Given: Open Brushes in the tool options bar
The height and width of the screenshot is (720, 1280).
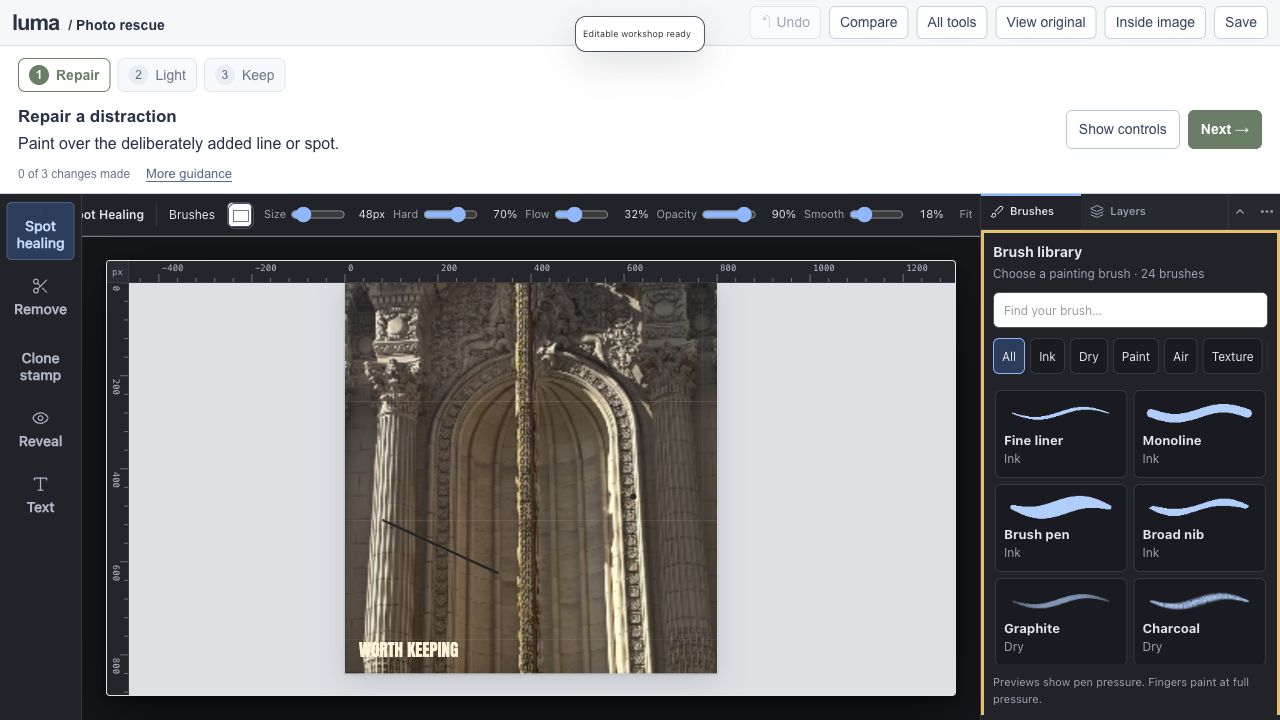Looking at the screenshot, I should click(x=192, y=214).
